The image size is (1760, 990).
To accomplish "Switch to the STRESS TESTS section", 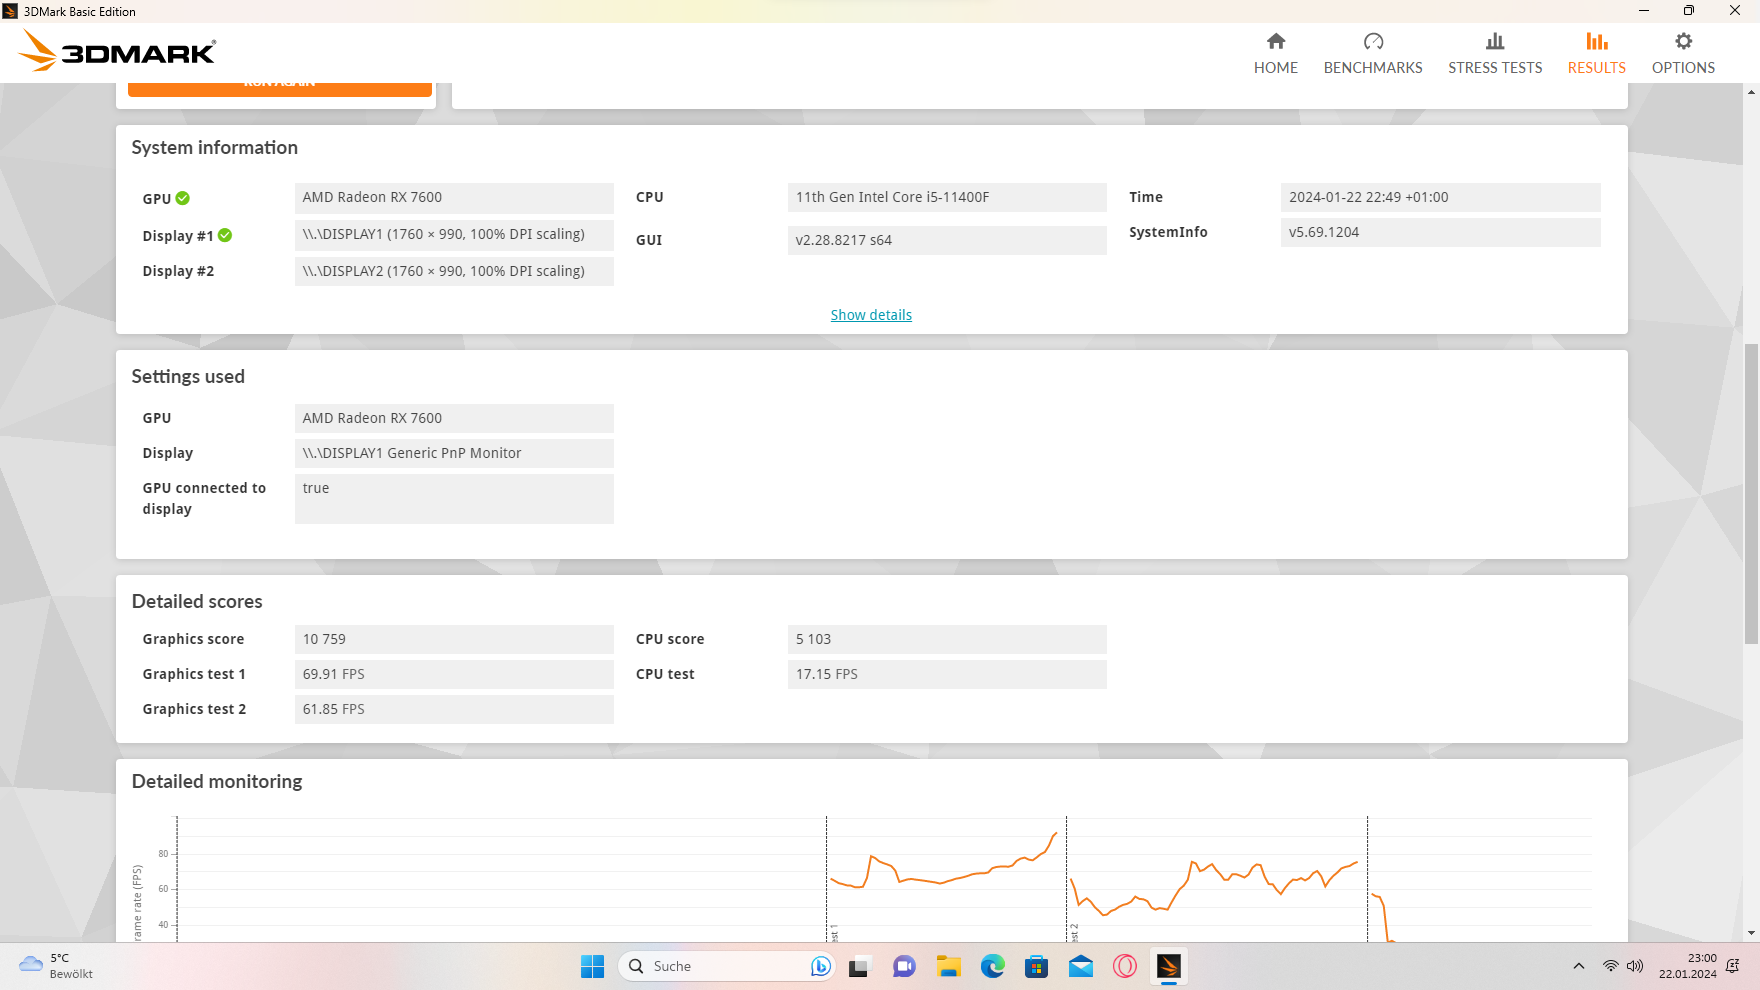I will pos(1495,53).
